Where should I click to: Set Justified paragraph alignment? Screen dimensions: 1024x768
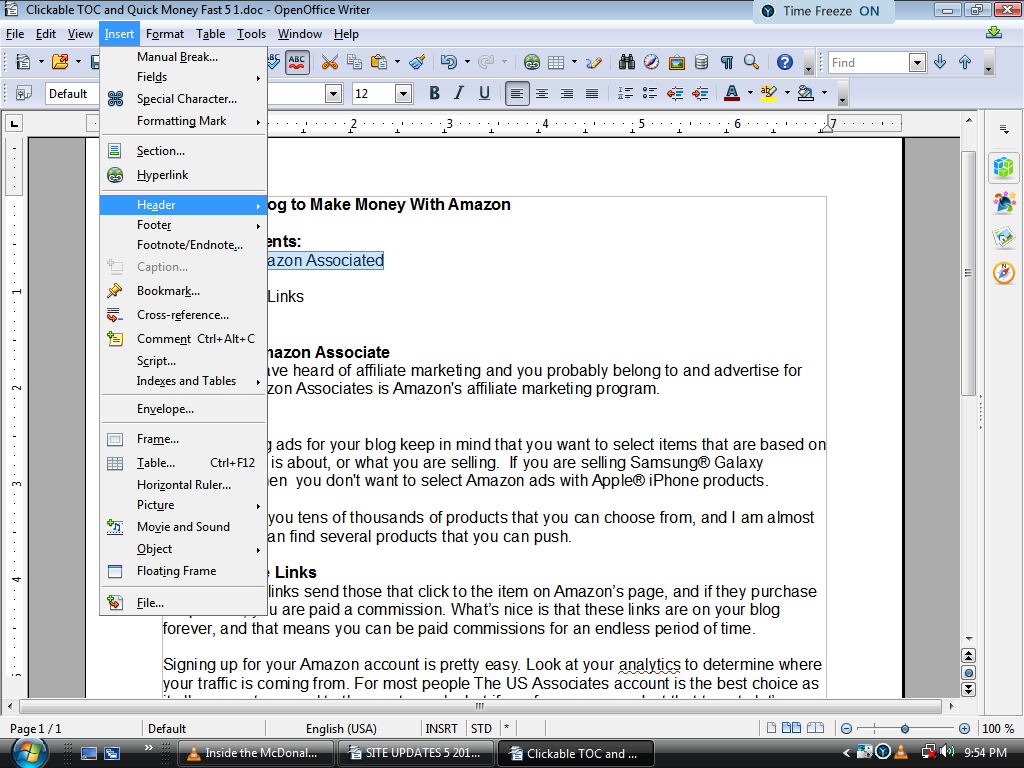[592, 93]
